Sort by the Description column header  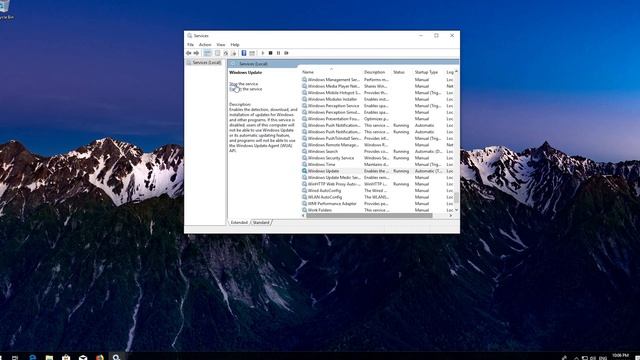coord(376,72)
